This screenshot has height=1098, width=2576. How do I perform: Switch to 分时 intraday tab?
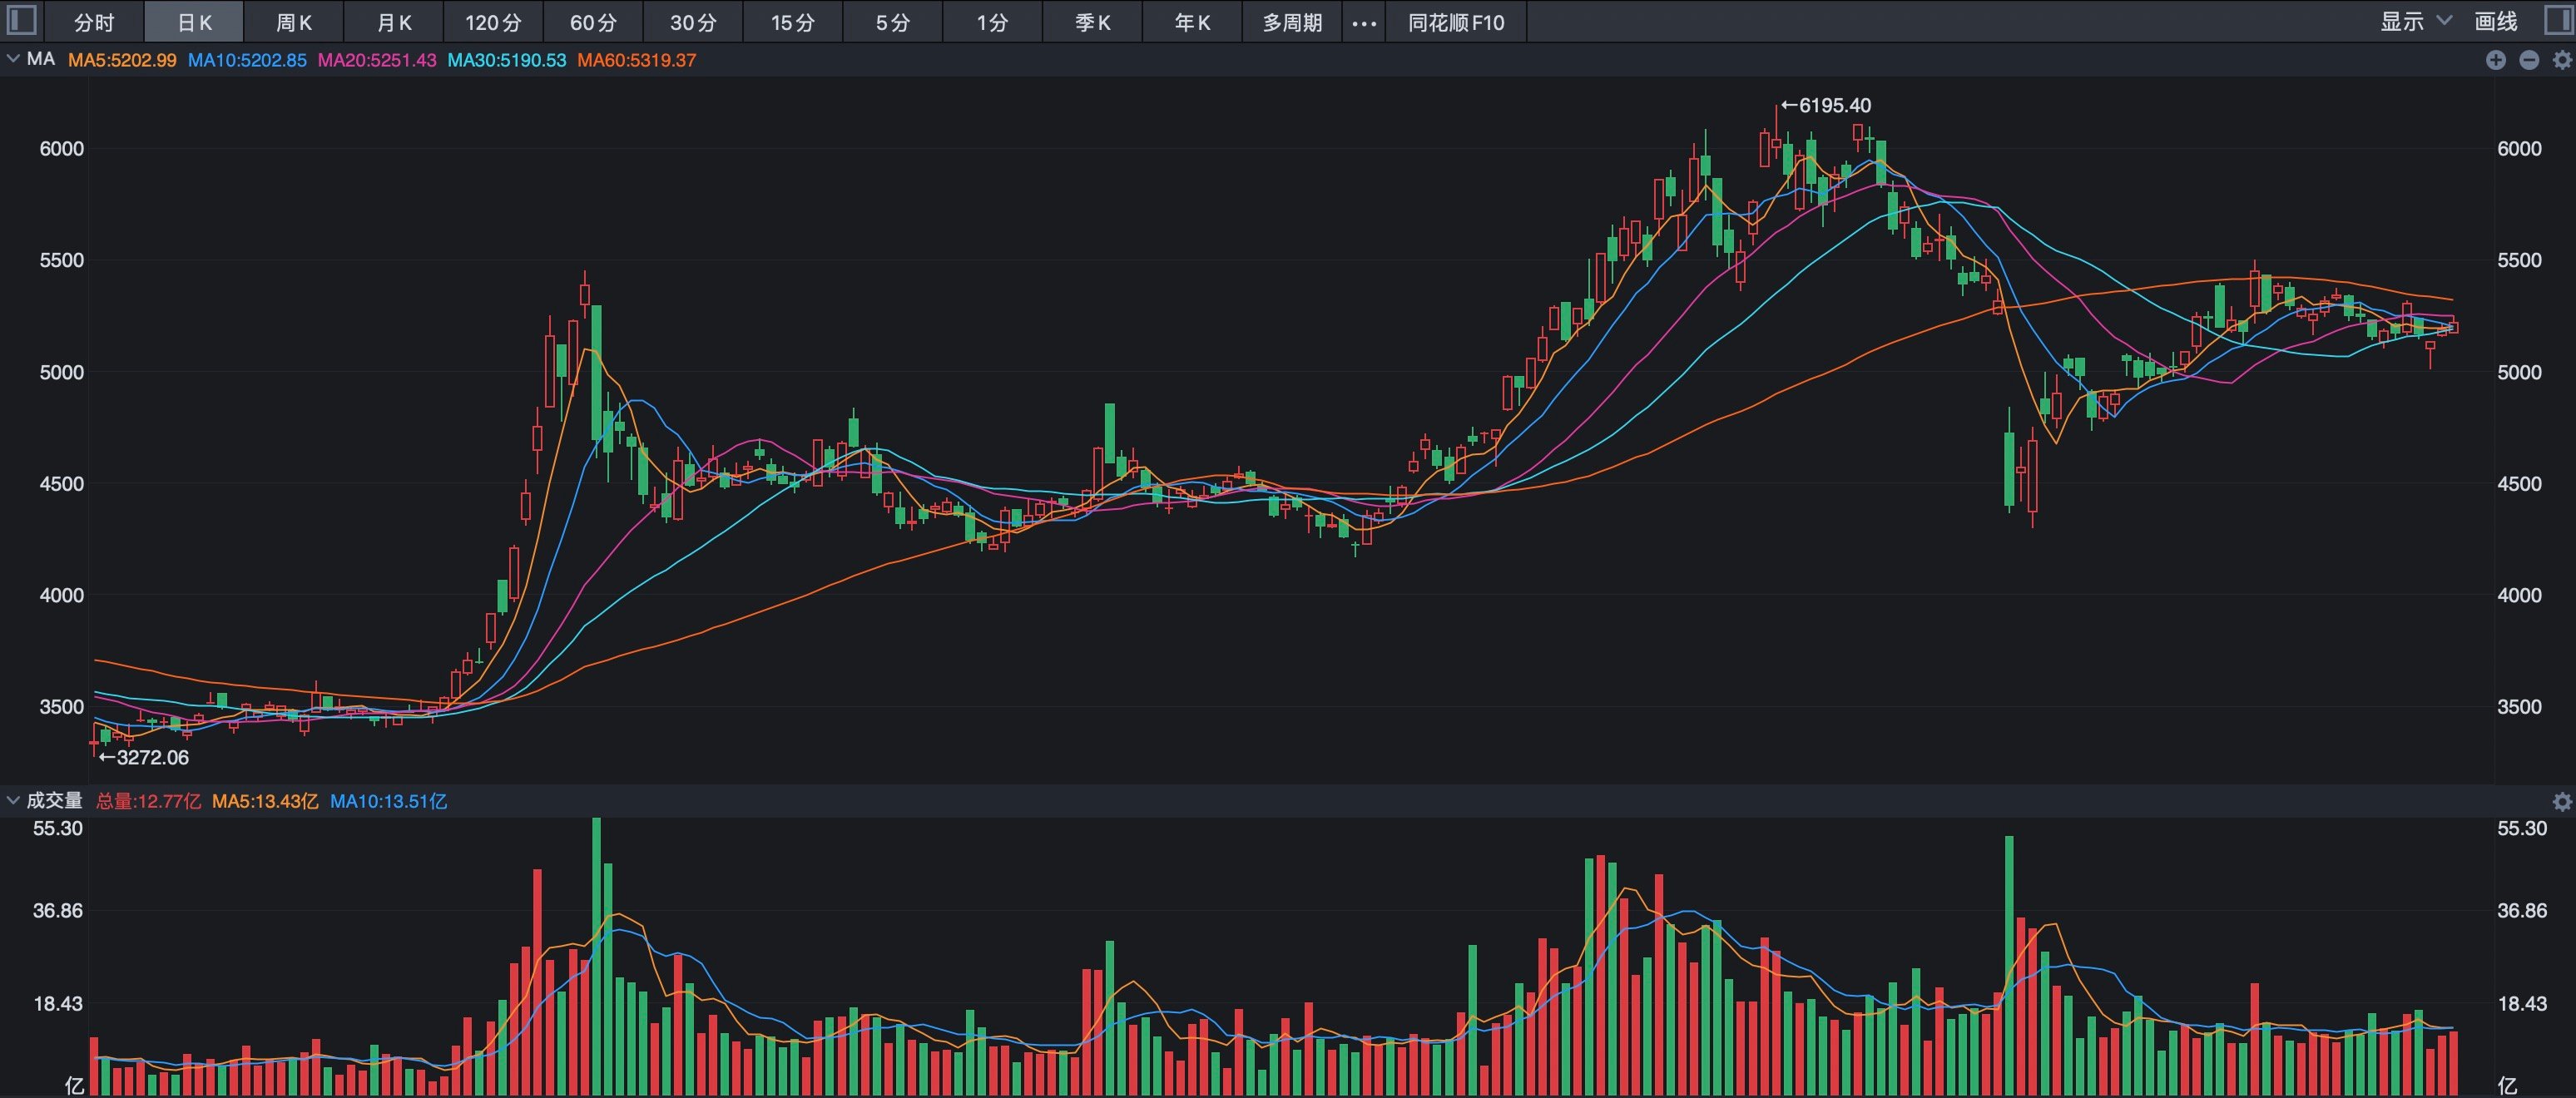click(x=94, y=22)
